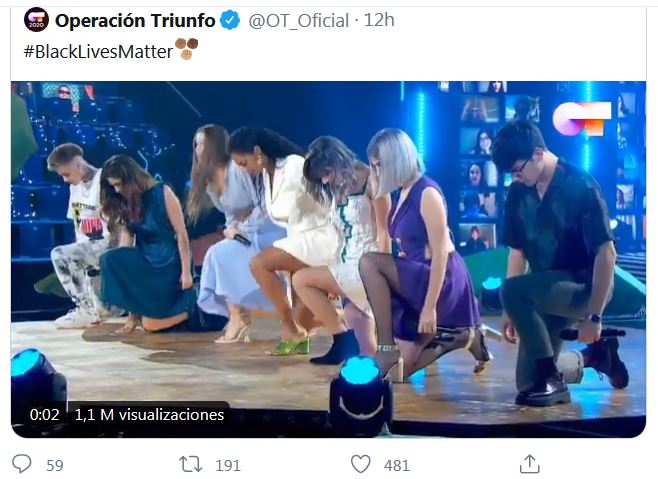Open the #BlackLivesMatter hashtag
658x479 pixels.
97,50
